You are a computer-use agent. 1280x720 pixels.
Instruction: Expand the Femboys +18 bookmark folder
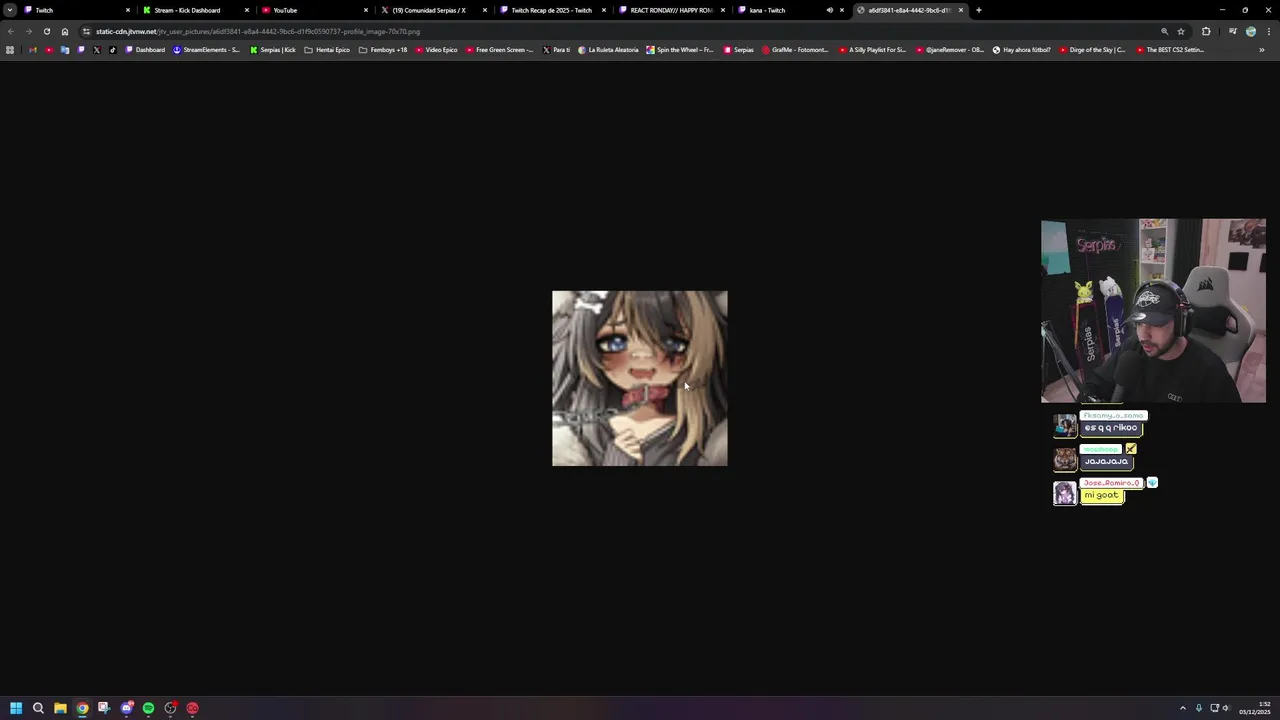(383, 50)
